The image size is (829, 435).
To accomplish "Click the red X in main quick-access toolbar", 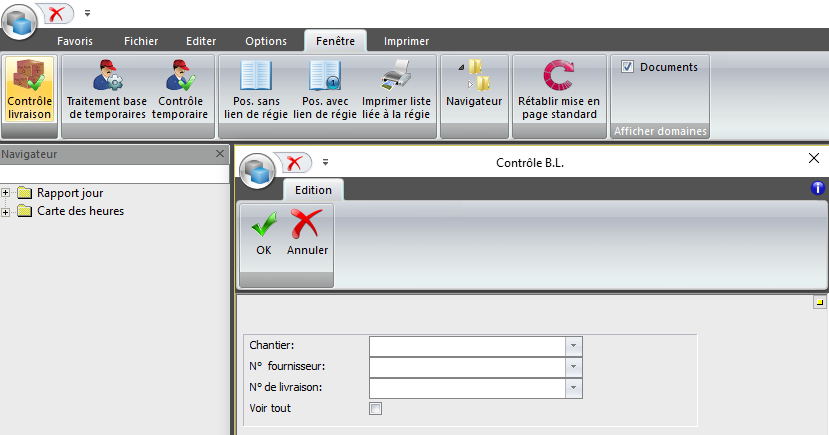I will pos(57,14).
